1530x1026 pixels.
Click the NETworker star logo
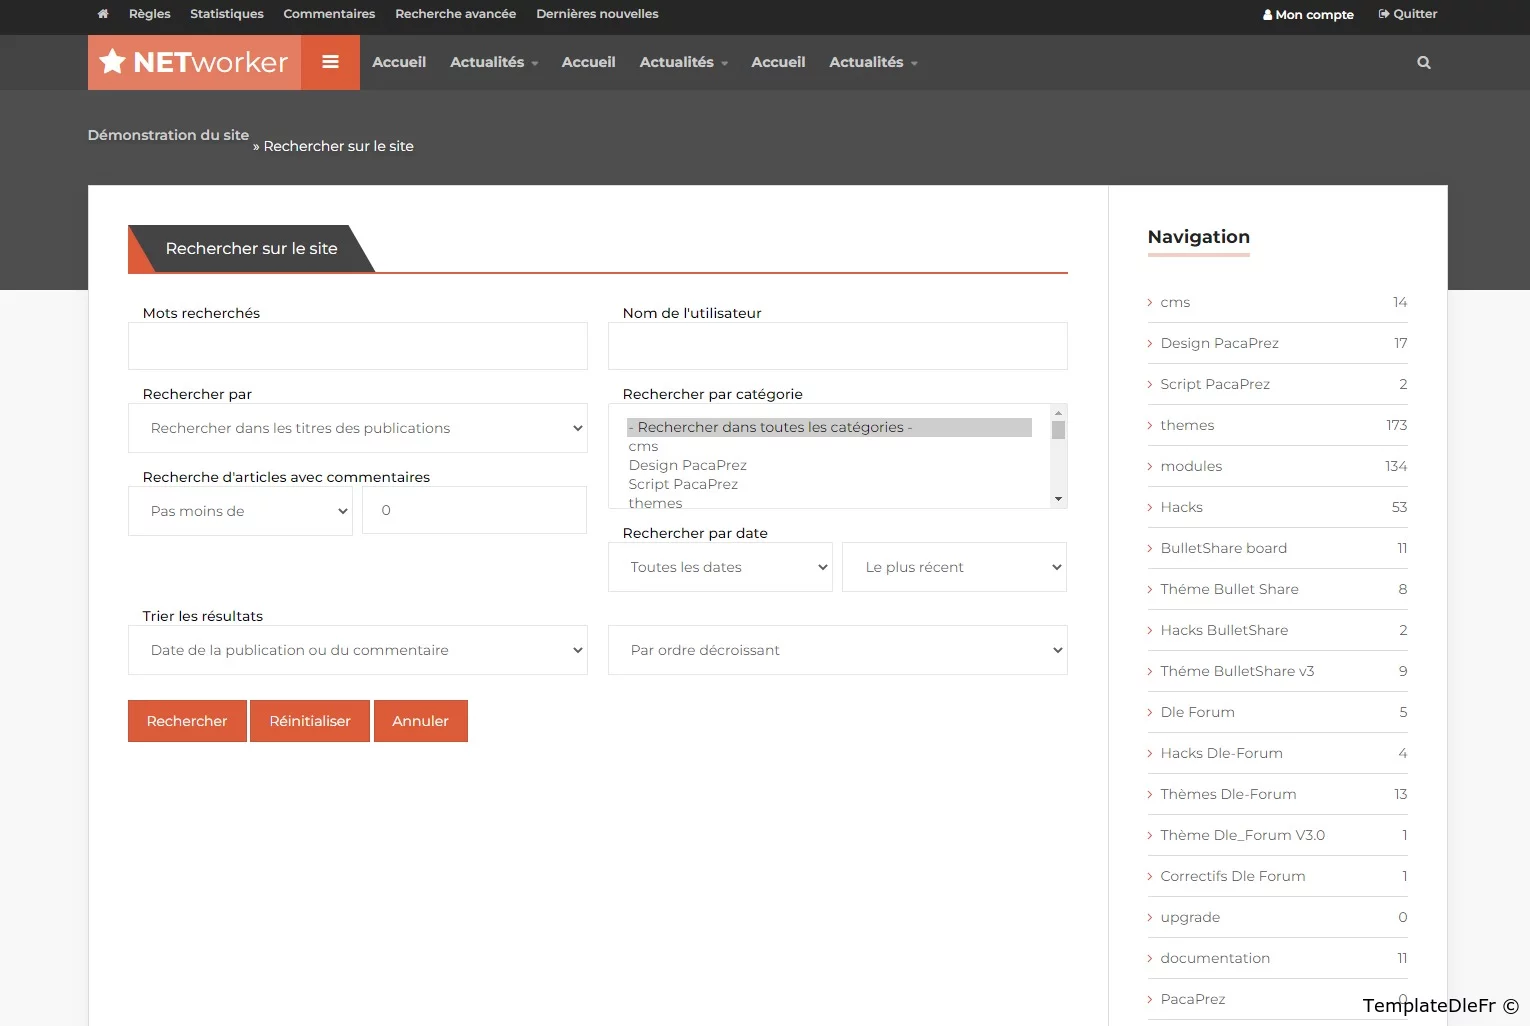[x=194, y=62]
